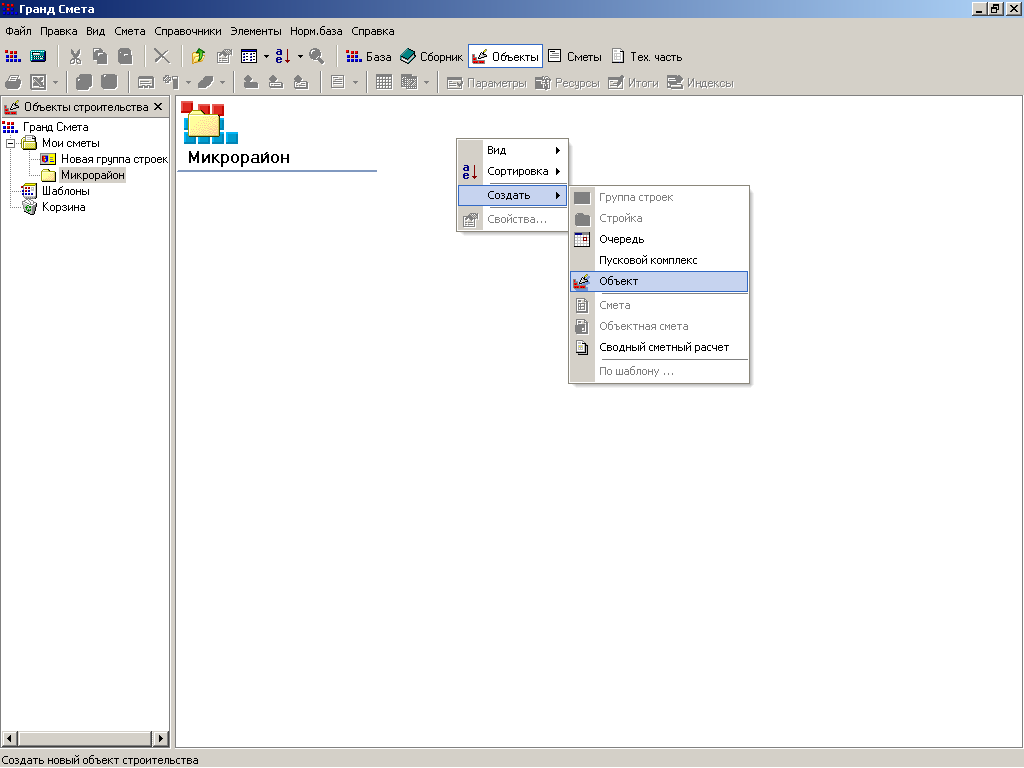Open the Вид menu in menu bar
This screenshot has height=768, width=1024.
tap(95, 31)
